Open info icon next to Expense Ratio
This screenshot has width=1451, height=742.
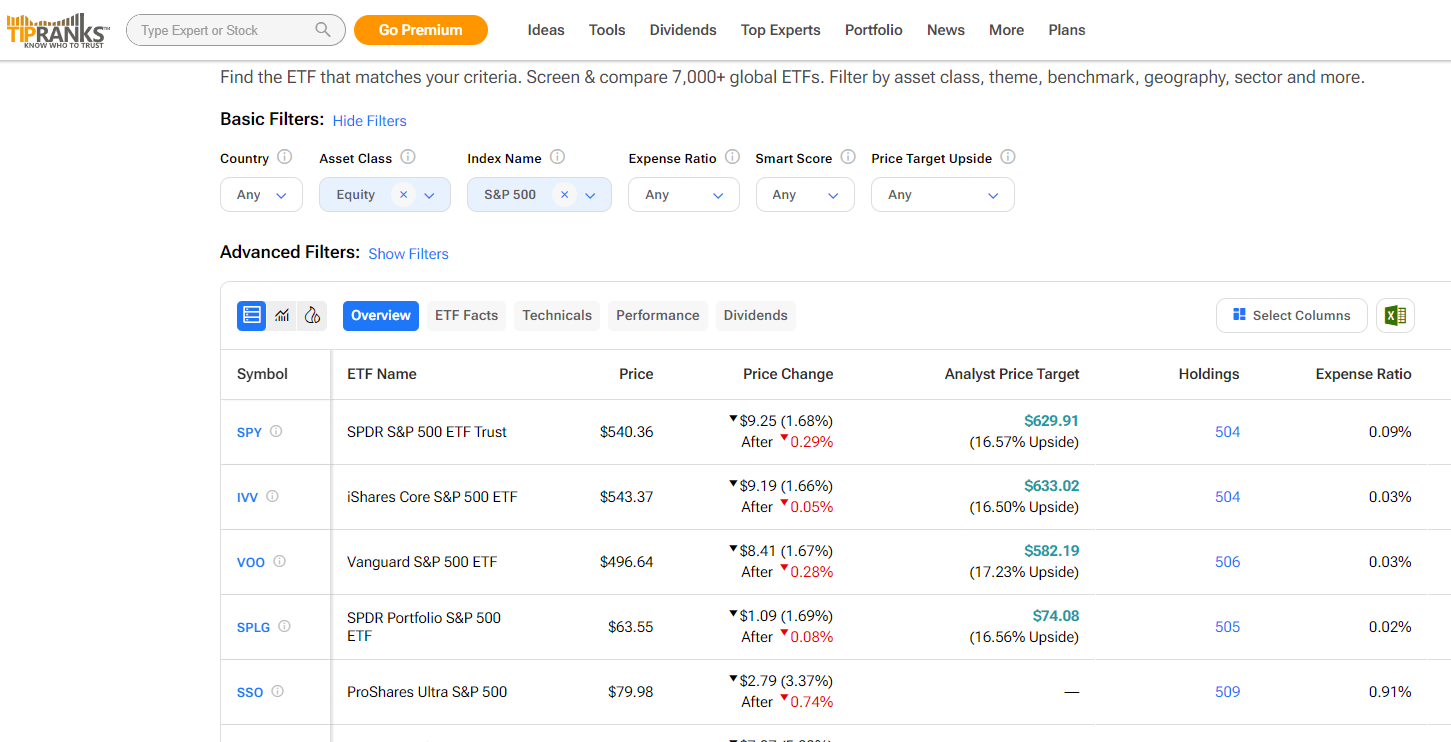(x=732, y=157)
